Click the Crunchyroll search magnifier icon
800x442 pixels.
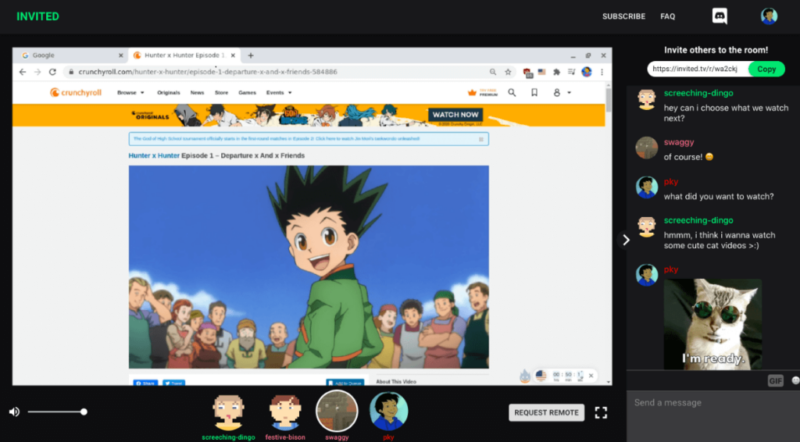[x=512, y=92]
